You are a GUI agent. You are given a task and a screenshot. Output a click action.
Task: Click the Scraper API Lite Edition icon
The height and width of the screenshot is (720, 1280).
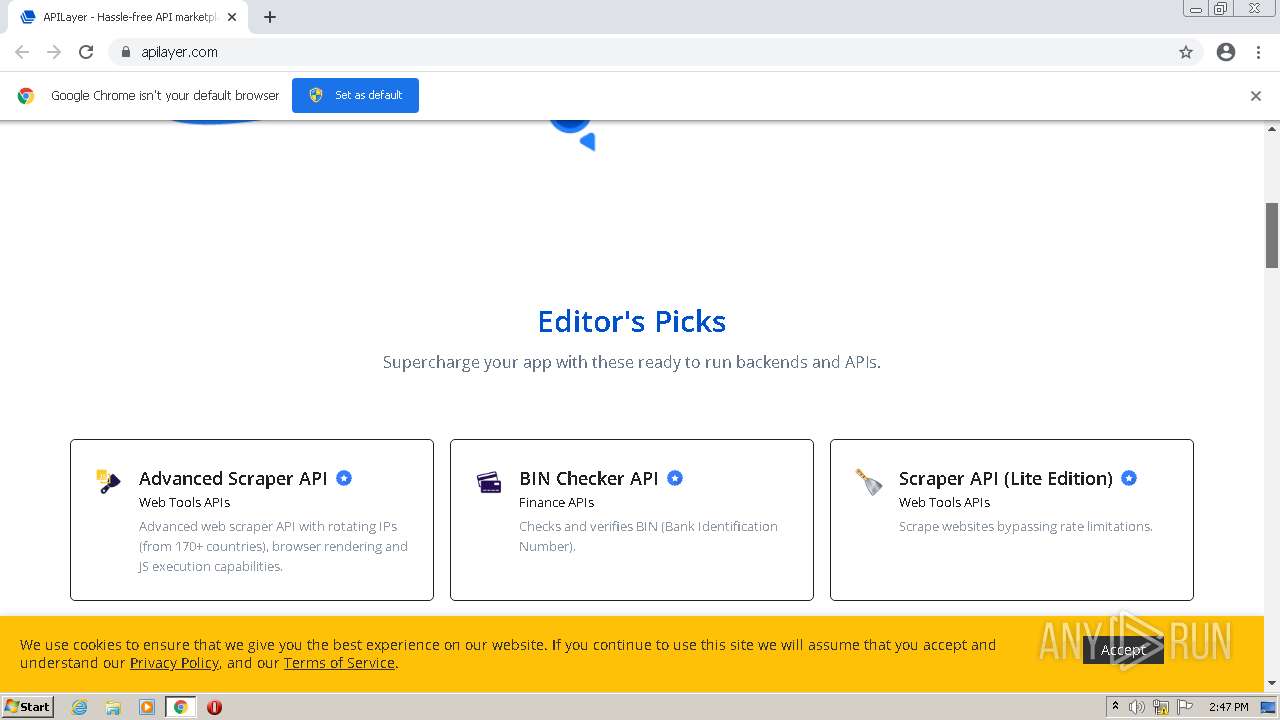pos(869,482)
